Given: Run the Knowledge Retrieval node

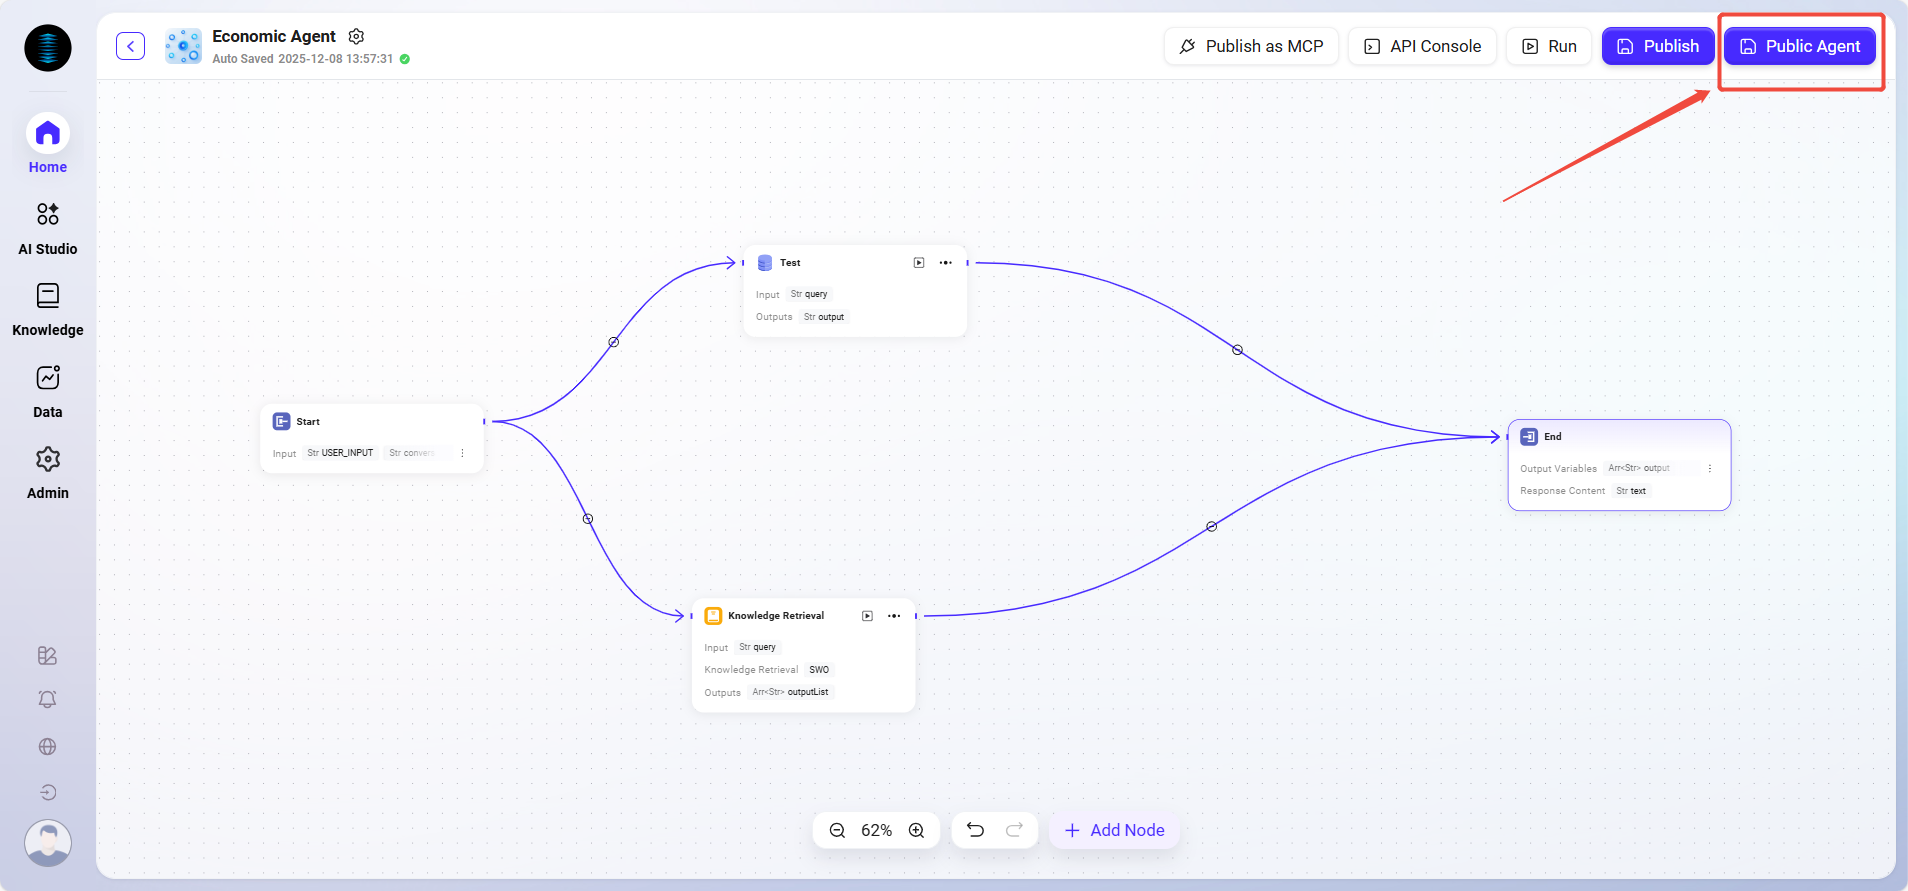Looking at the screenshot, I should (x=867, y=616).
